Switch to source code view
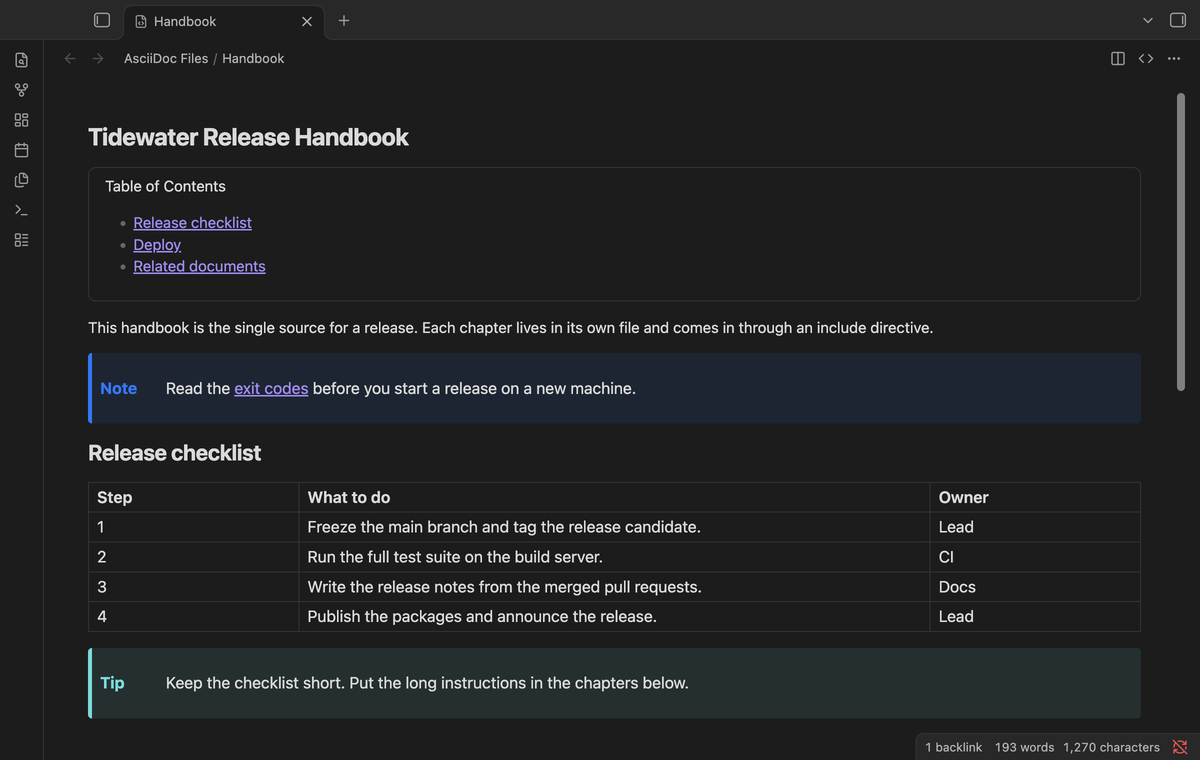Image resolution: width=1200 pixels, height=760 pixels. click(x=1146, y=58)
